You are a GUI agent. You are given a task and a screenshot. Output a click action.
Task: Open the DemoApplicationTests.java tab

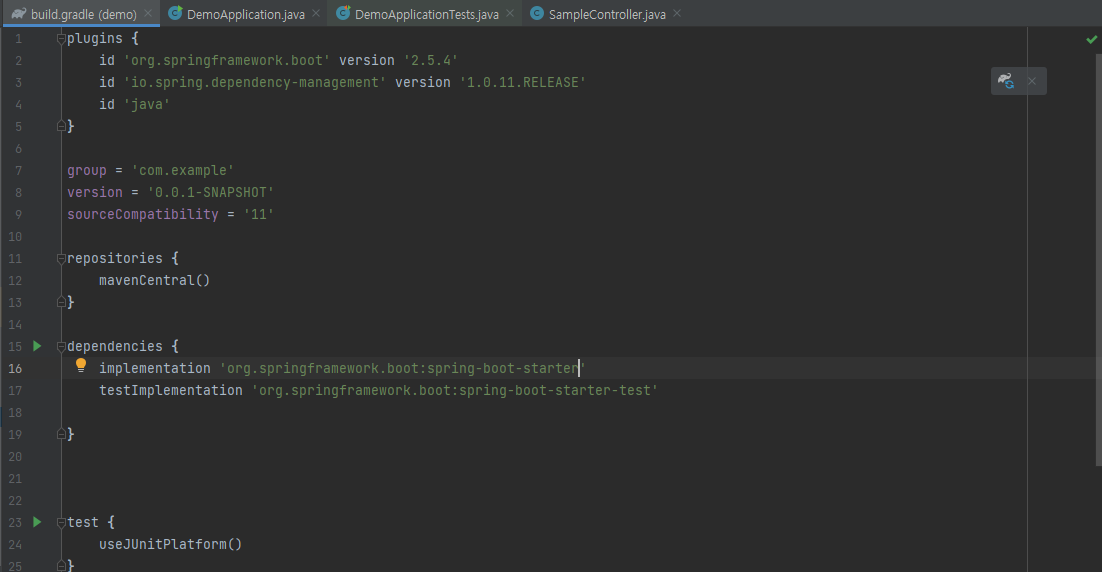coord(427,14)
